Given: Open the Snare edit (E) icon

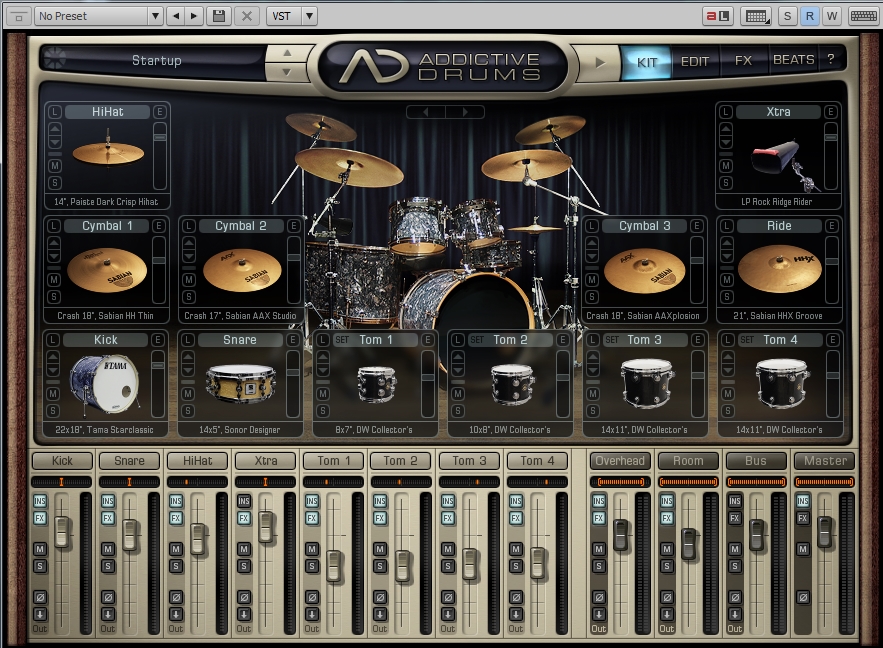Looking at the screenshot, I should (x=293, y=339).
